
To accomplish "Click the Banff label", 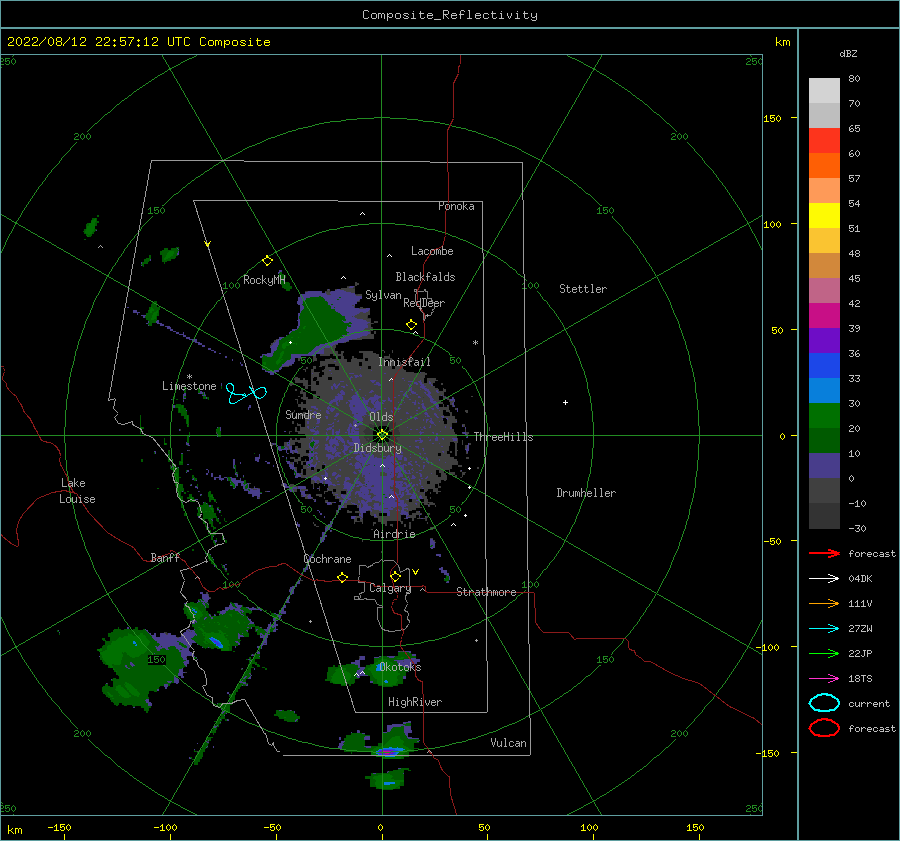I will point(165,557).
